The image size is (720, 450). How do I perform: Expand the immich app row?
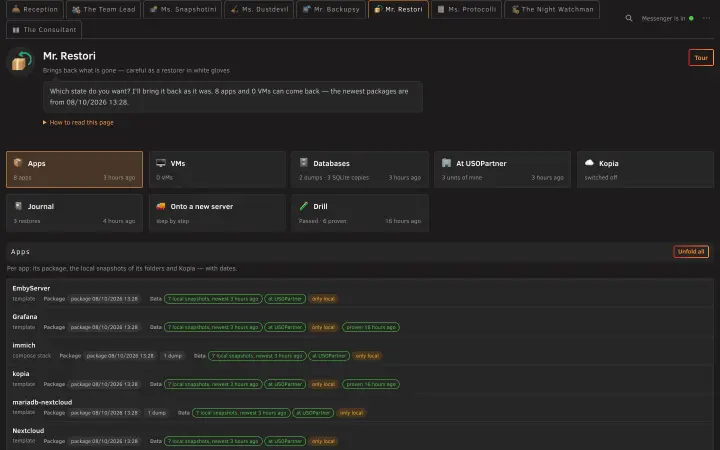(360, 350)
